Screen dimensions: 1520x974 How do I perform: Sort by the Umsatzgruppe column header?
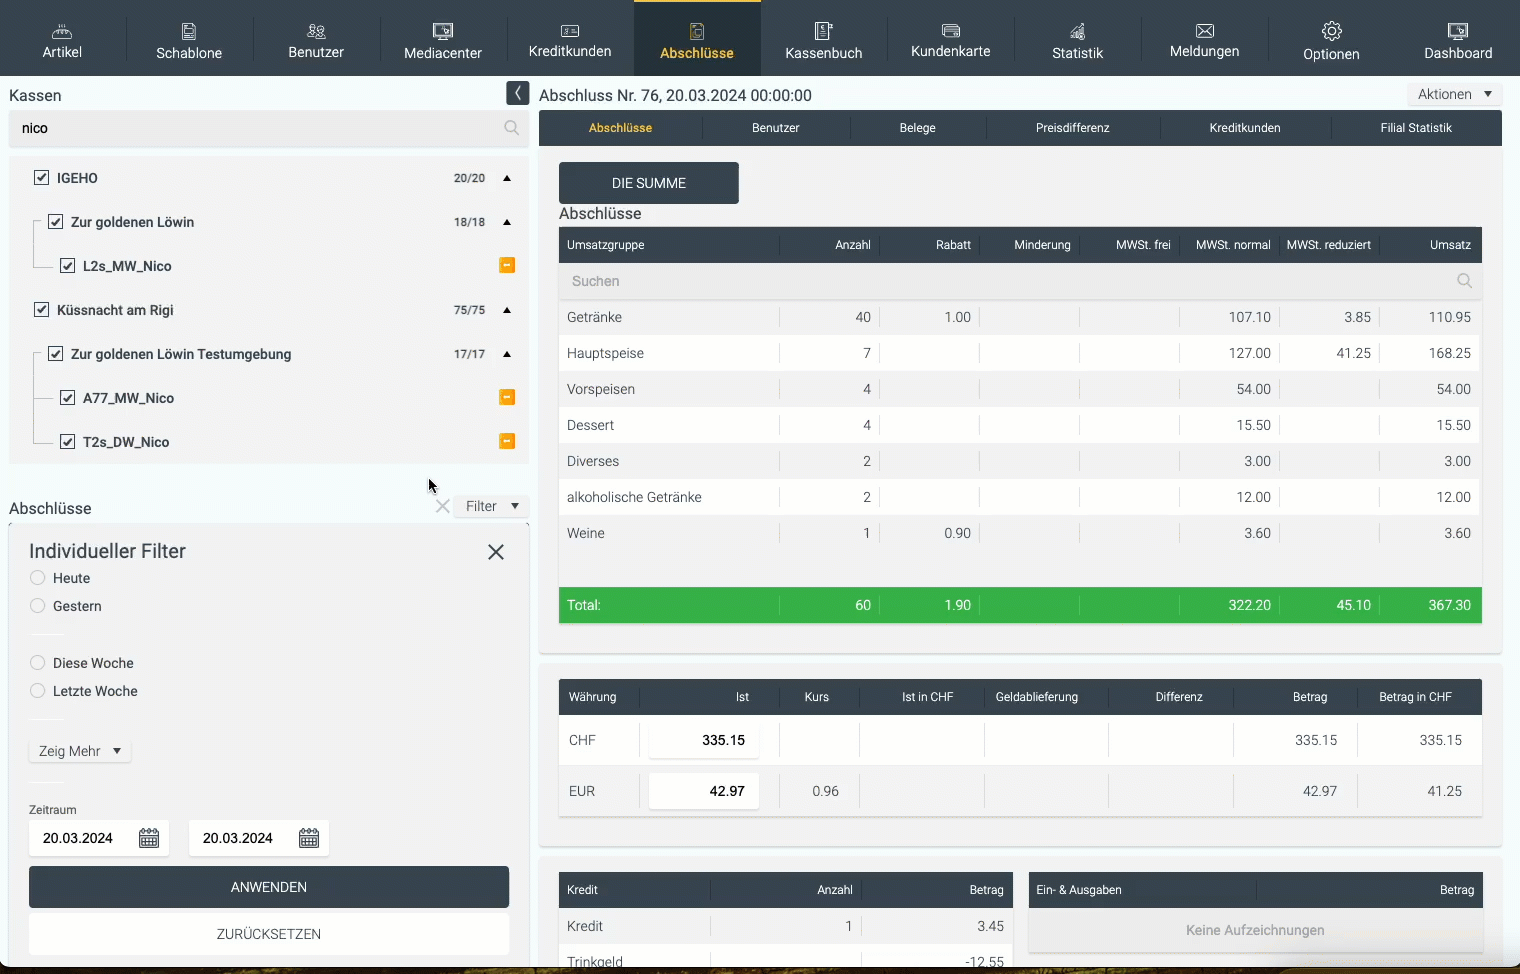click(x=669, y=245)
